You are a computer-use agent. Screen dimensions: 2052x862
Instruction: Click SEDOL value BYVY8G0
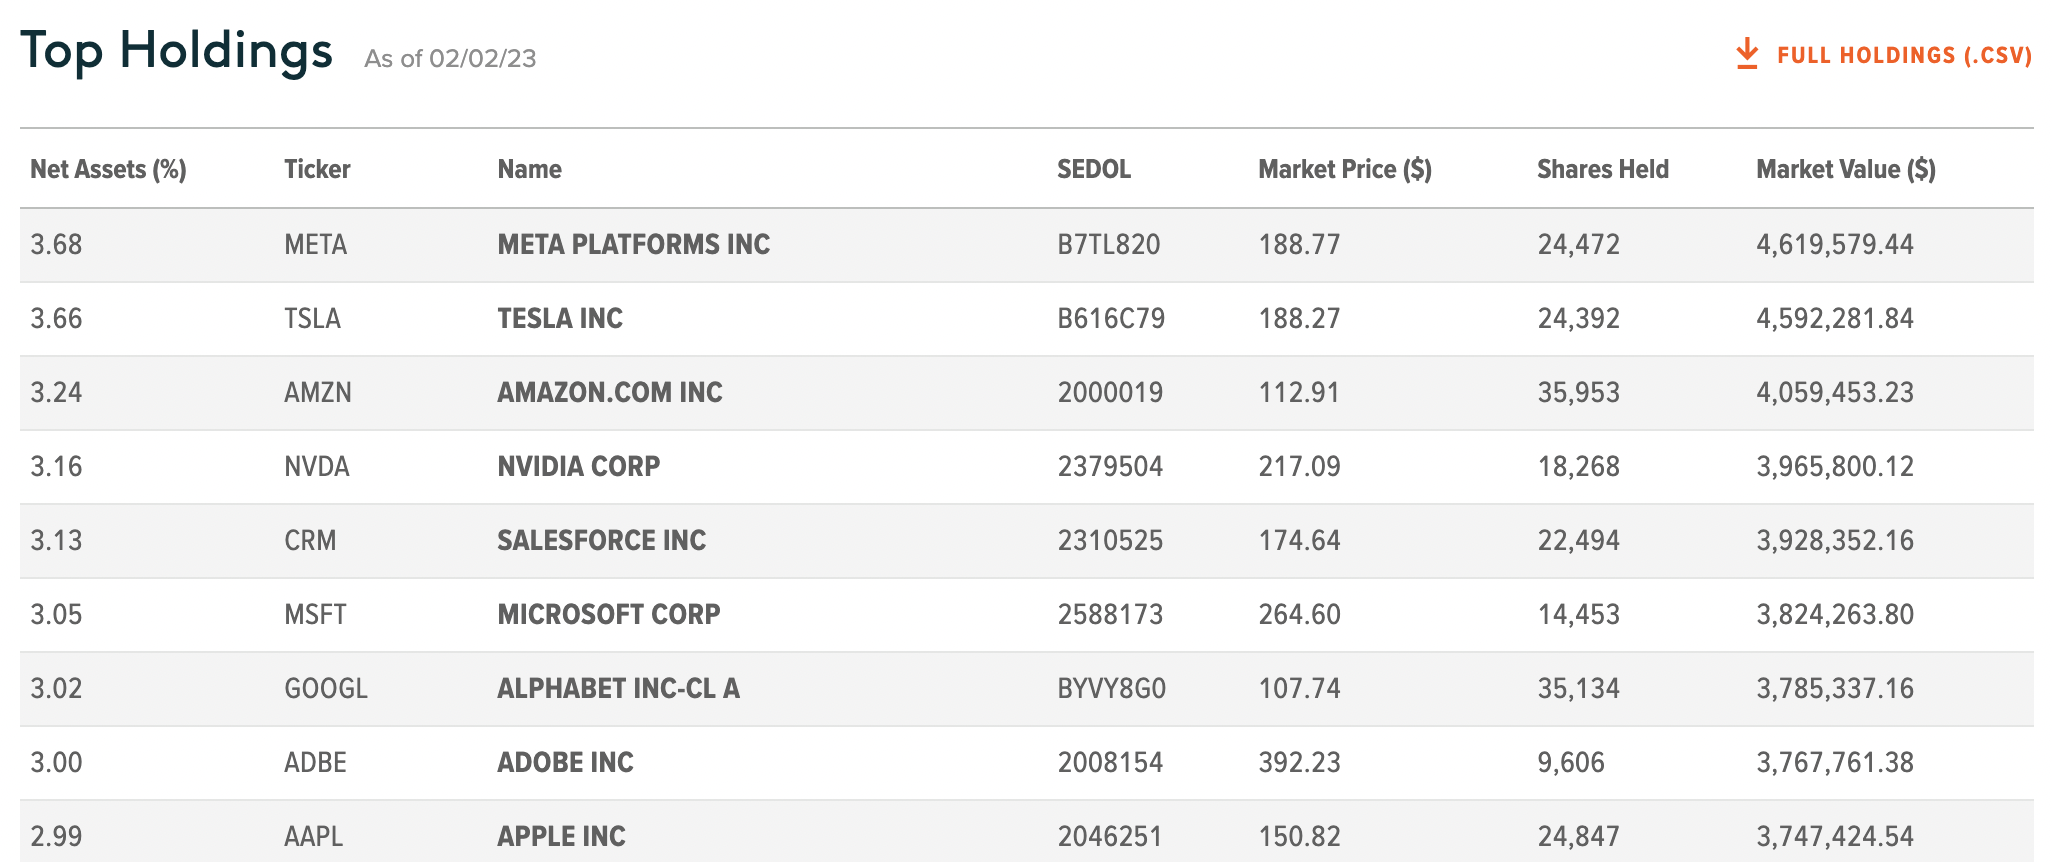coord(1112,688)
